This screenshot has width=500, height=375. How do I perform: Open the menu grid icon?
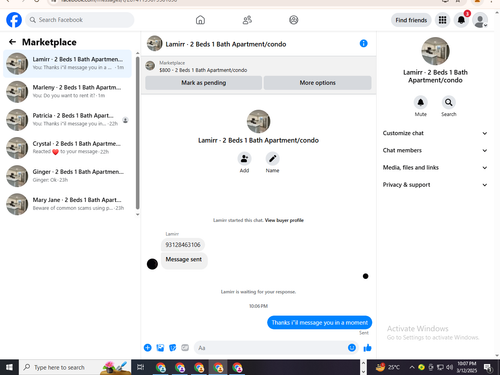click(x=442, y=20)
